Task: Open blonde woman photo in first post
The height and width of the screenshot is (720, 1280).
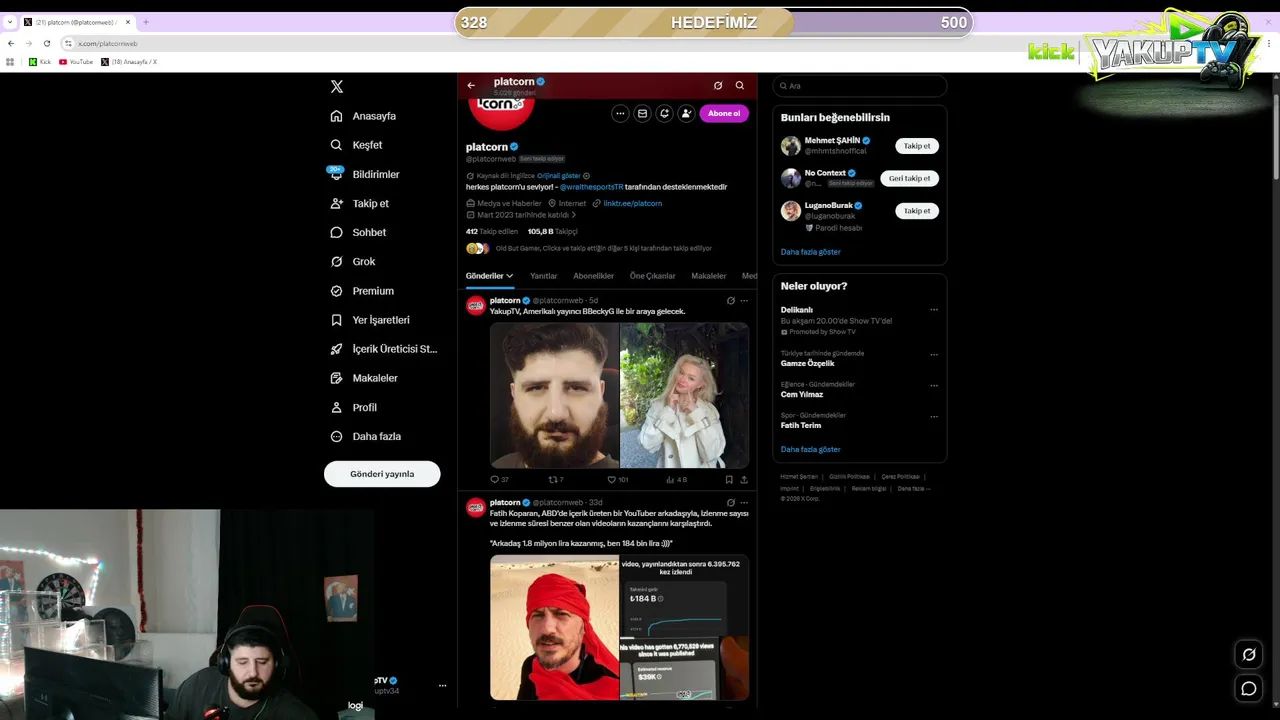Action: point(685,395)
